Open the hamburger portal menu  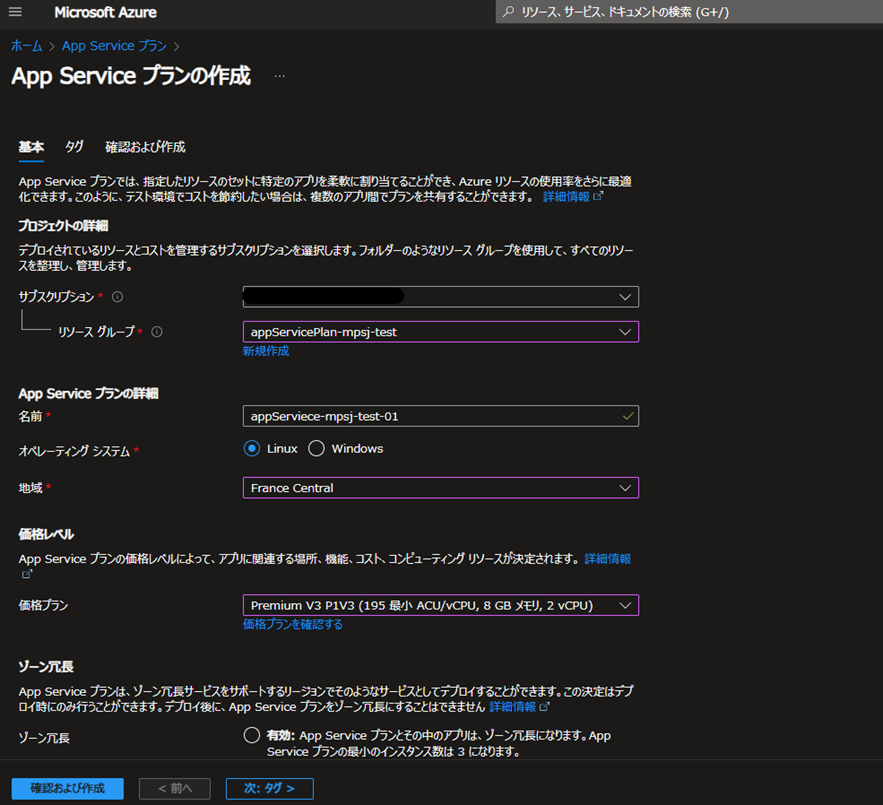[x=15, y=12]
